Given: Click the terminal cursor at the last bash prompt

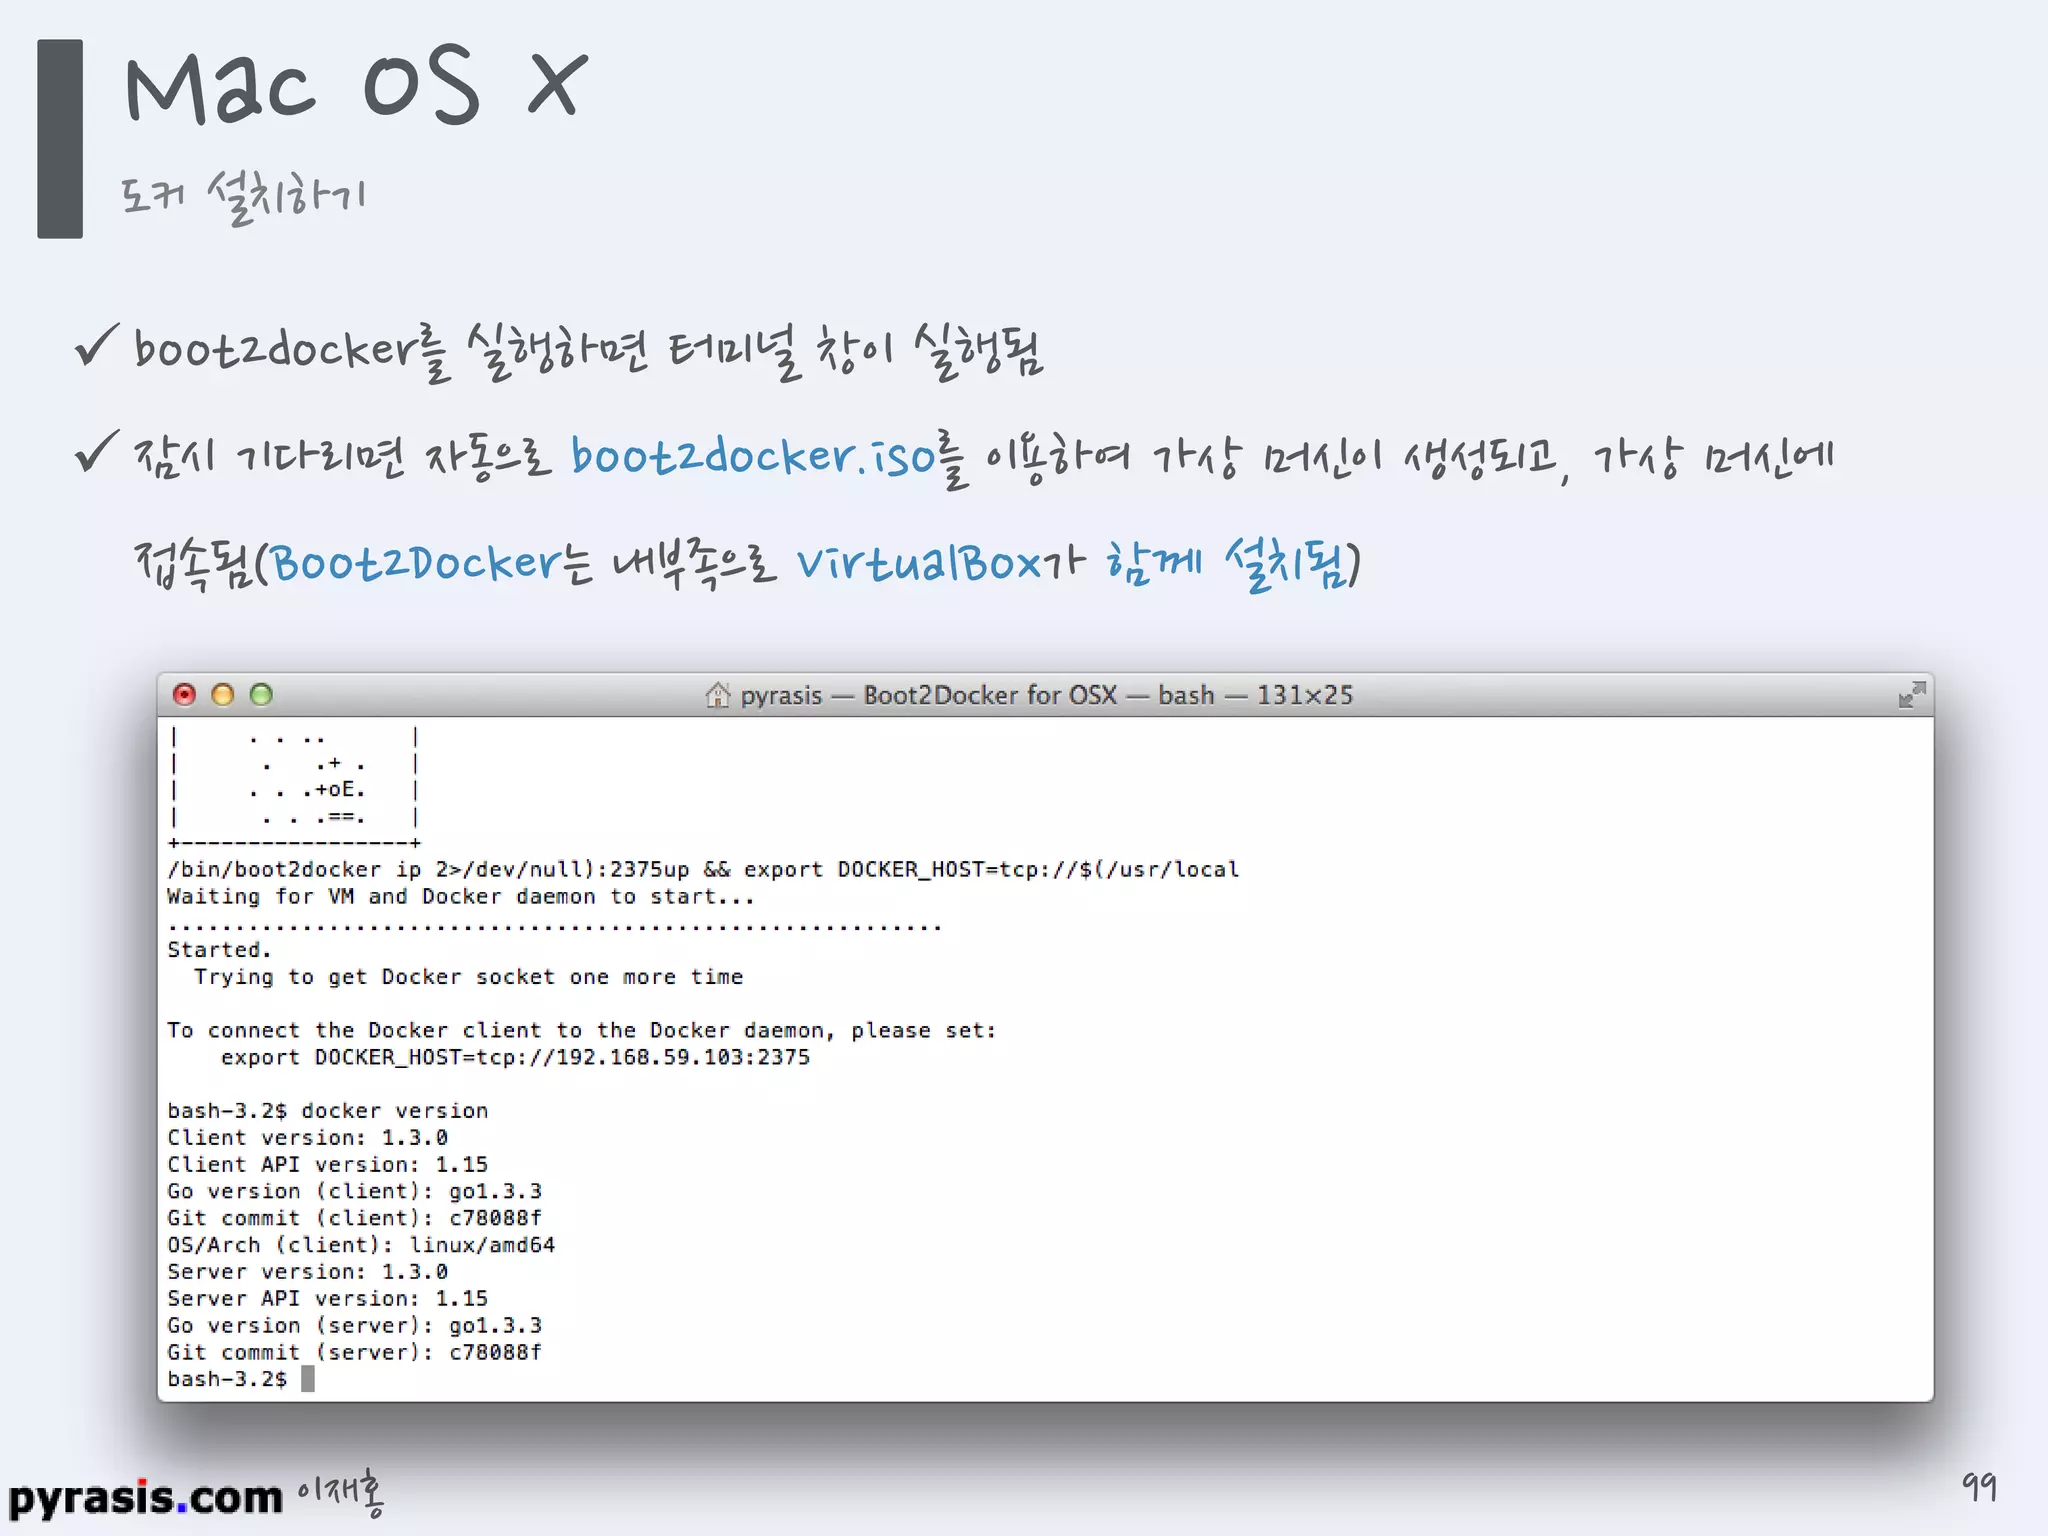Looking at the screenshot, I should point(308,1379).
